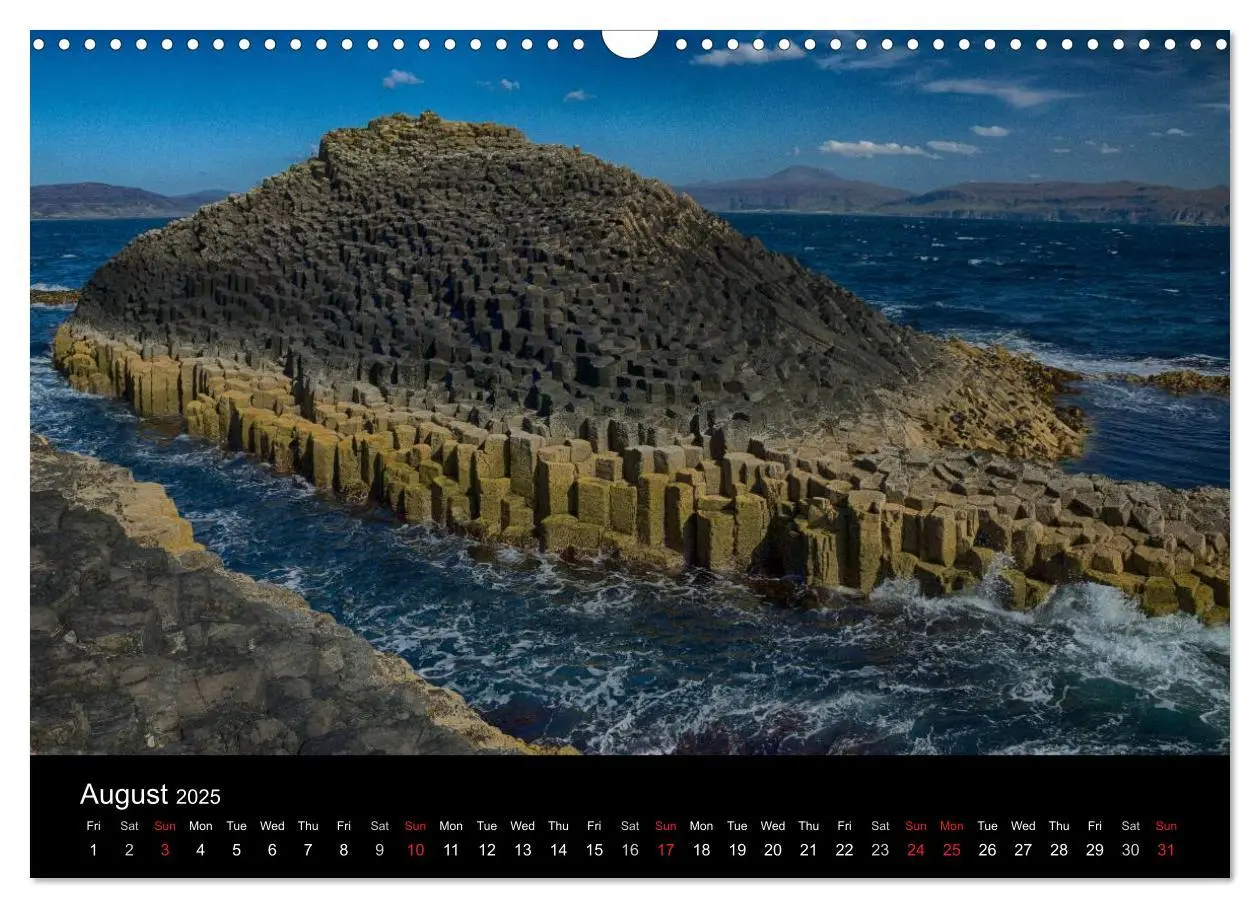
Task: Select date 8 under Fri
Action: (344, 850)
